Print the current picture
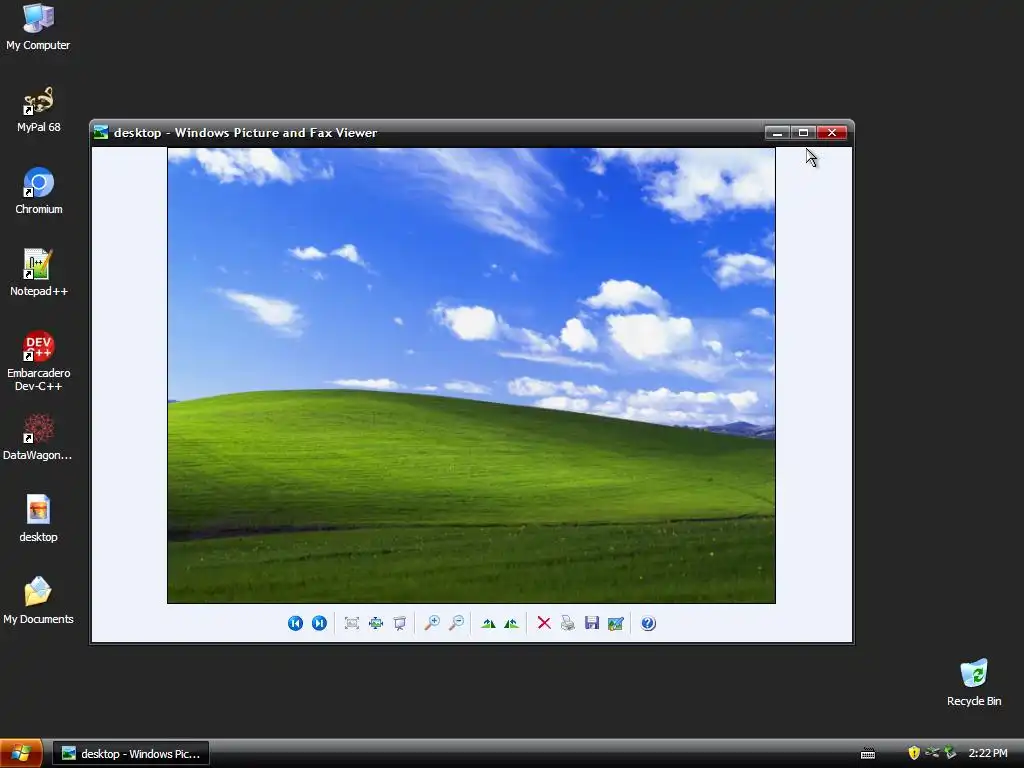The width and height of the screenshot is (1024, 768). click(x=568, y=623)
